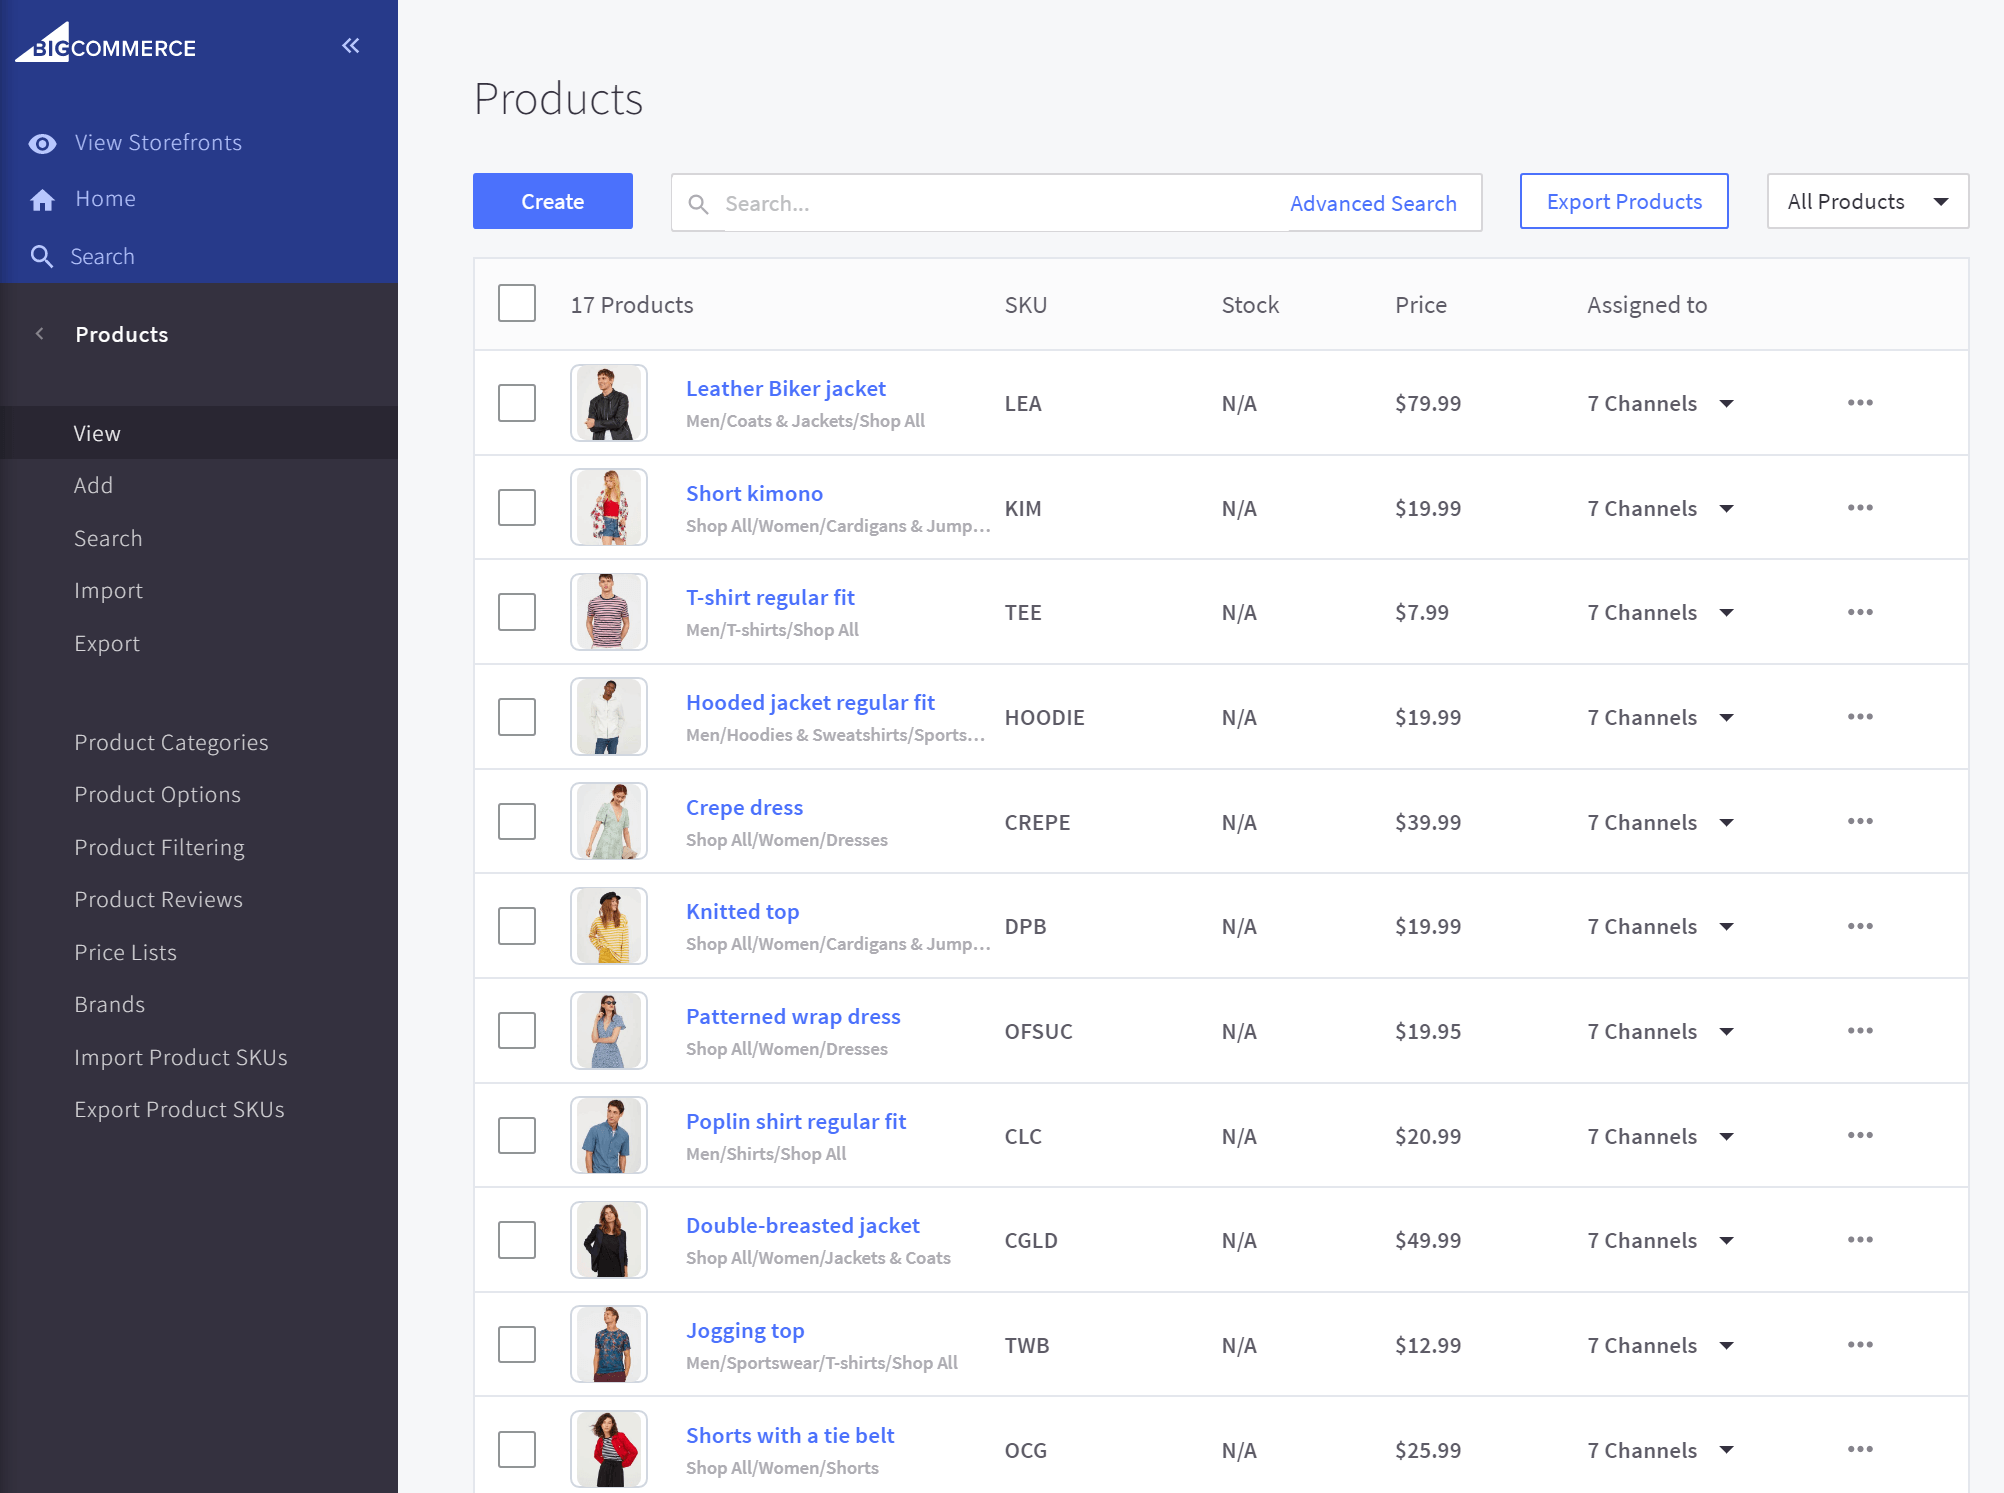Open the ellipsis menu for Crepe dress
Viewport: 2004px width, 1493px height.
(x=1859, y=821)
